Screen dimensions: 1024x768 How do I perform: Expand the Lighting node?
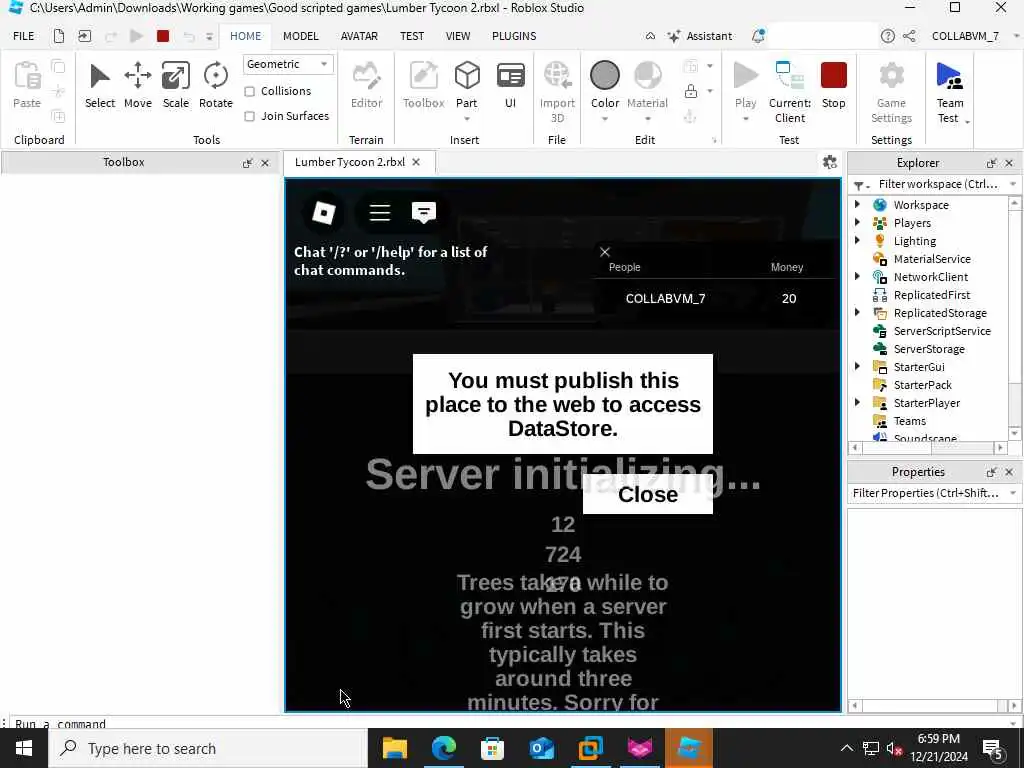click(857, 240)
